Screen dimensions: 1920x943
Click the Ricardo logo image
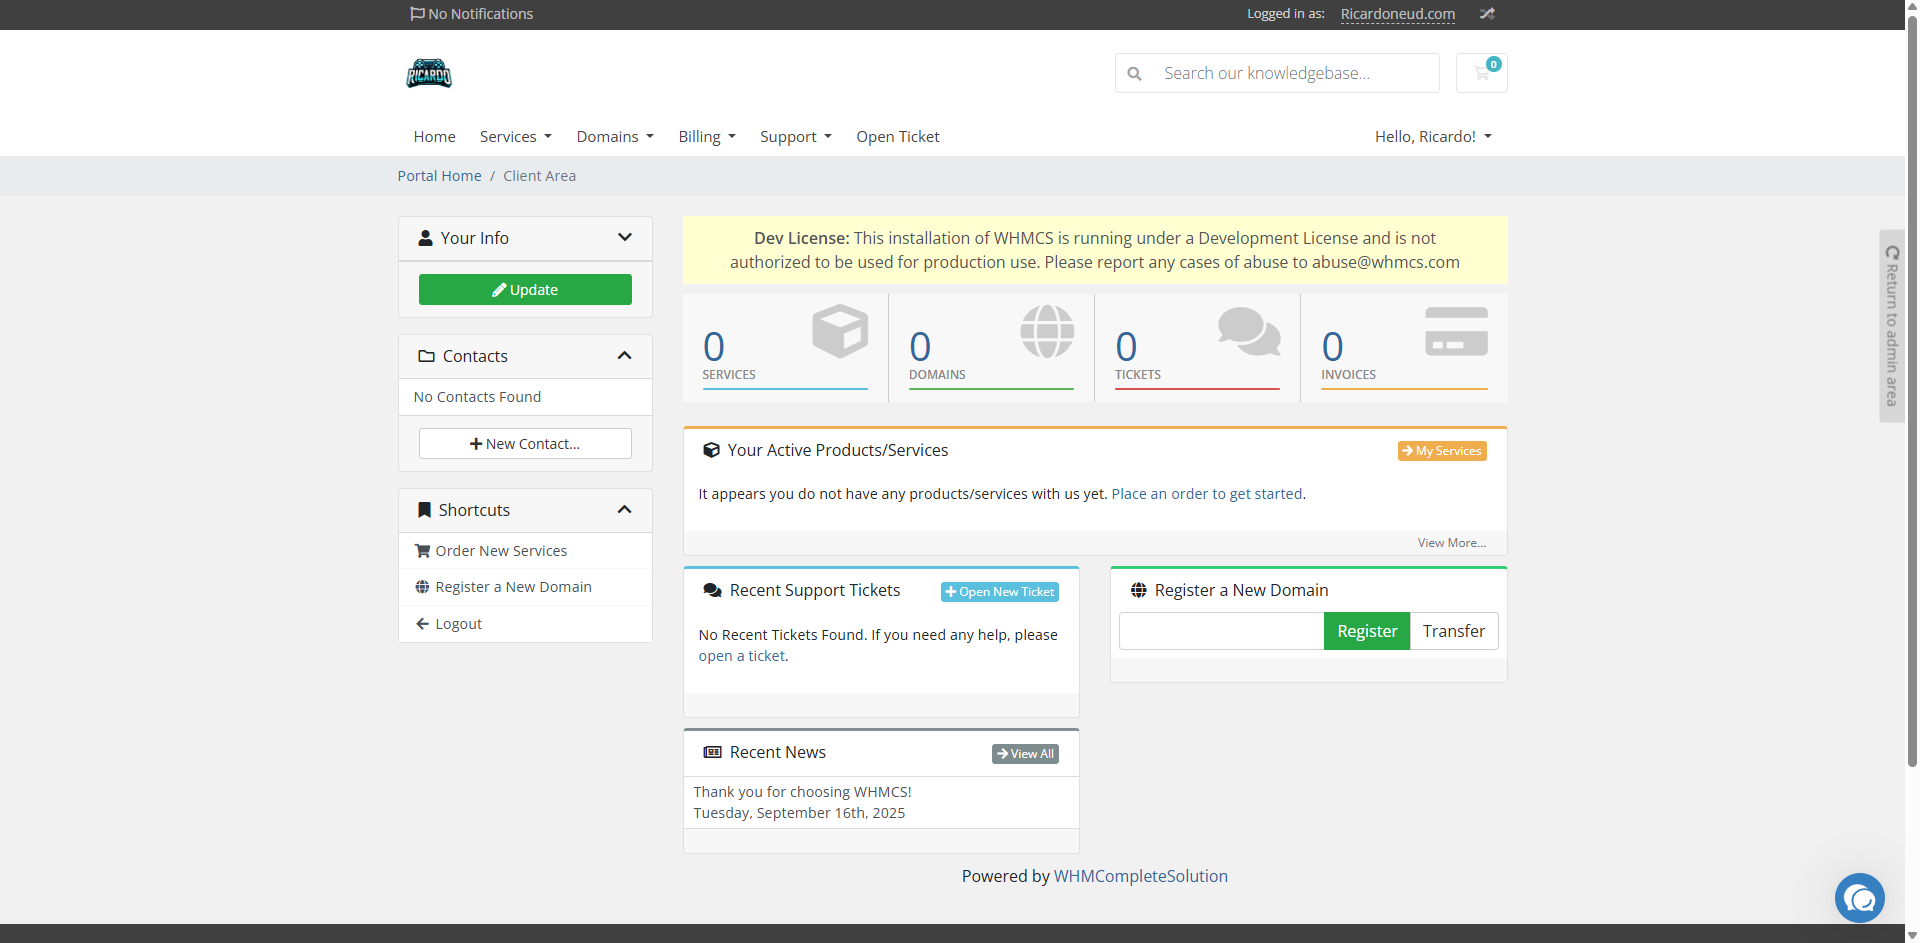429,74
